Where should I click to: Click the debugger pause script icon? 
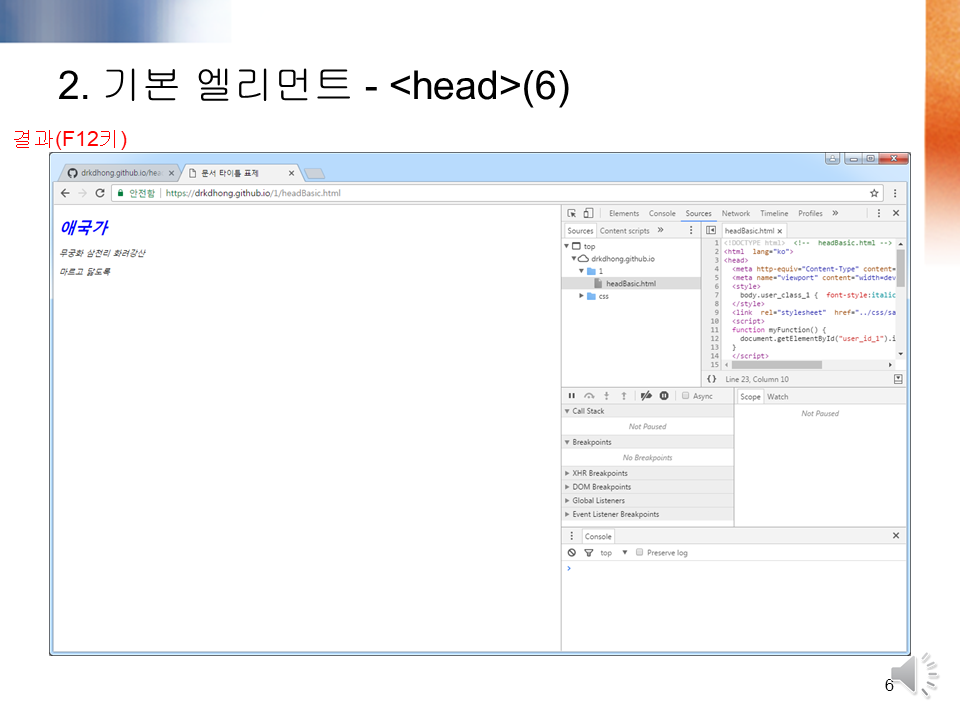tap(572, 396)
